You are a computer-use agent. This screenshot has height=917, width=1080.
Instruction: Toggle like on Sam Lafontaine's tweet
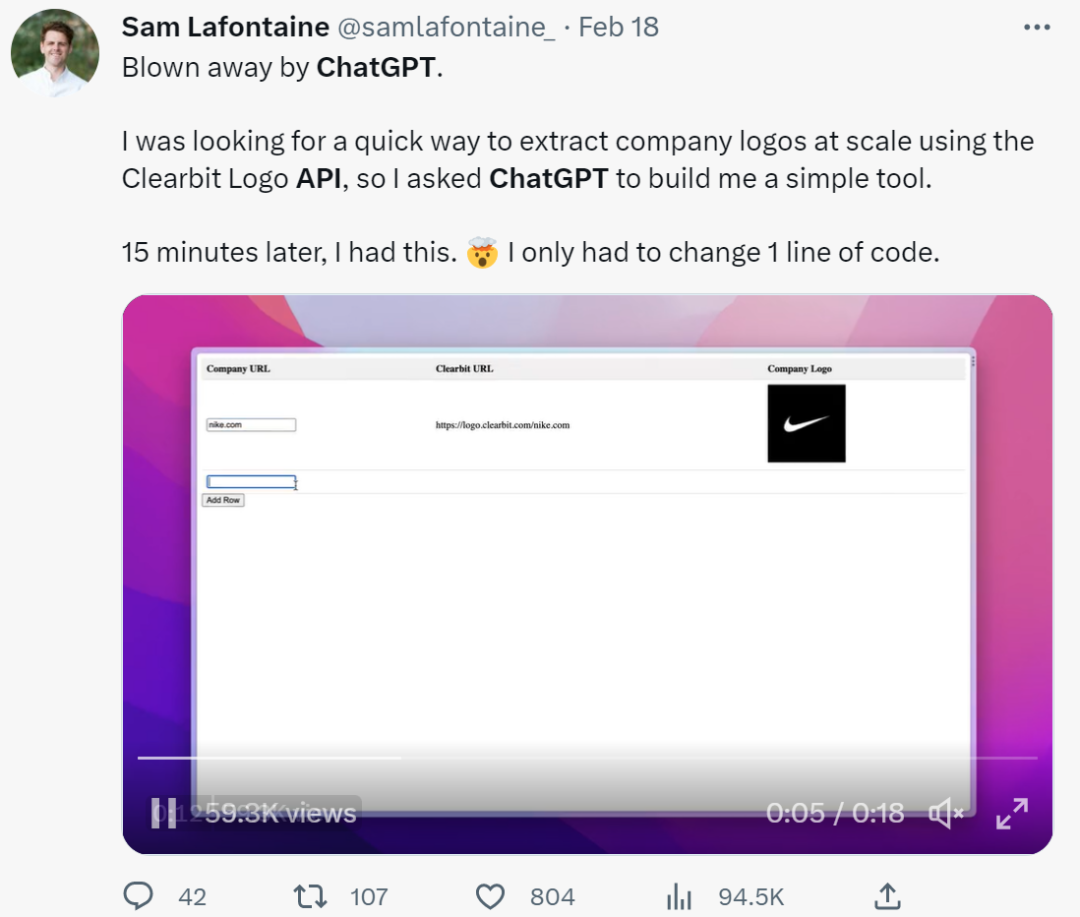(489, 896)
